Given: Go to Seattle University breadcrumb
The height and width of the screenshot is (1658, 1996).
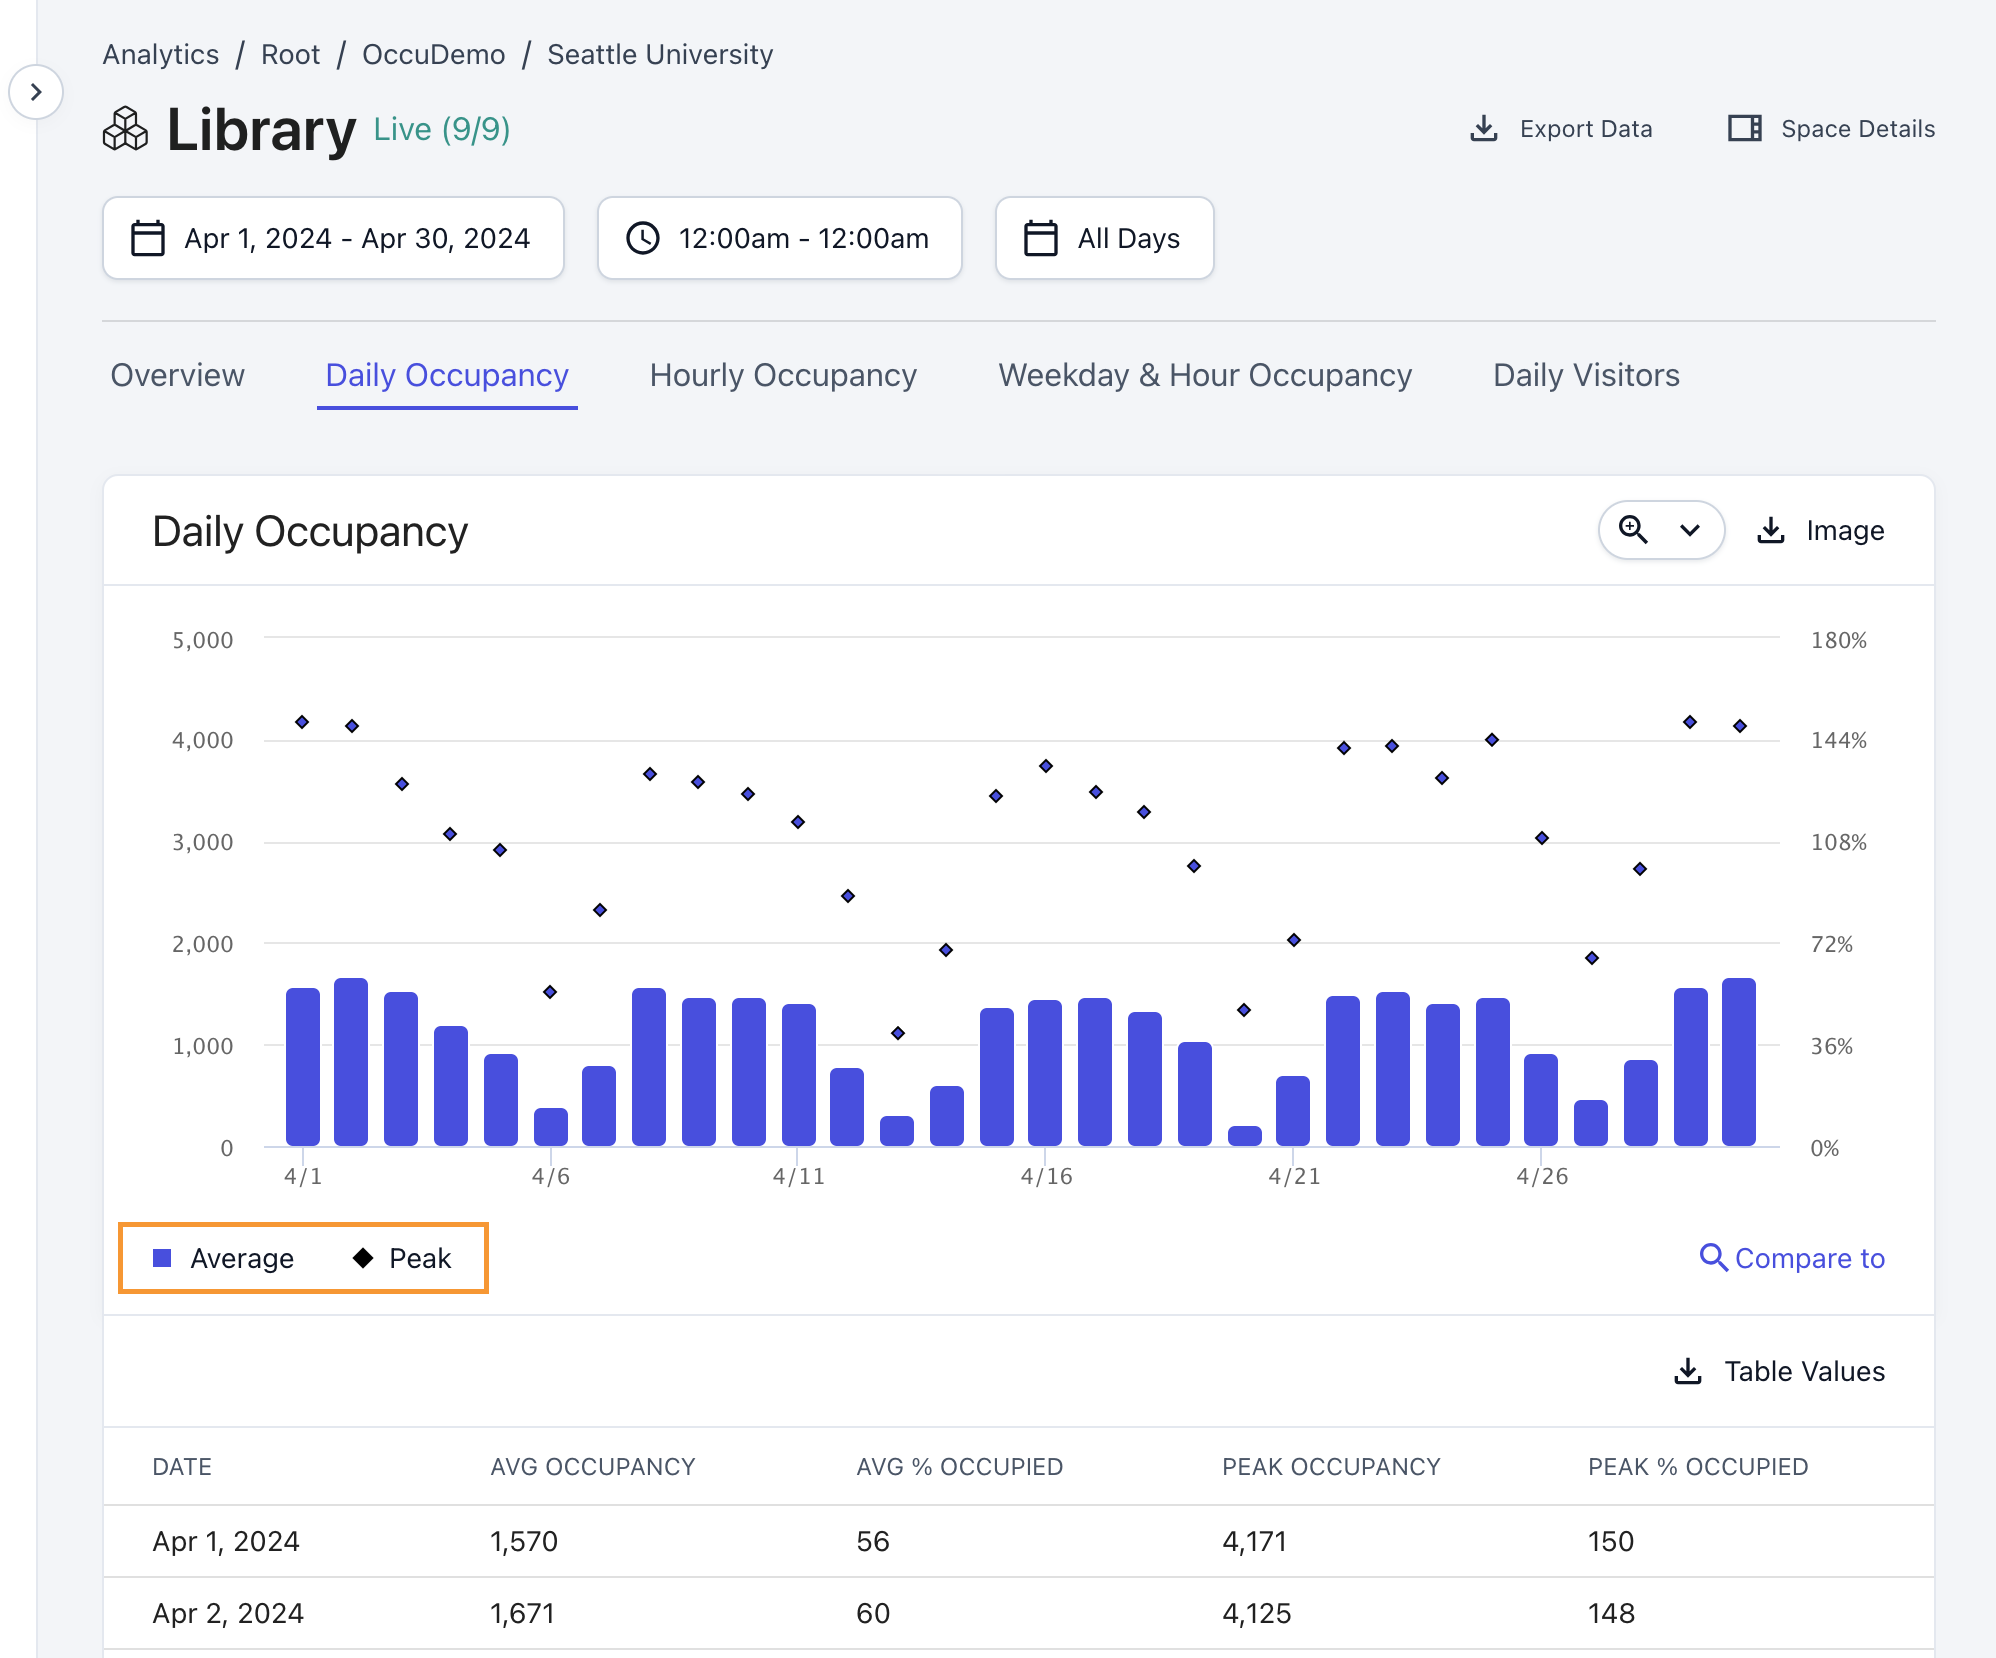Looking at the screenshot, I should point(660,54).
